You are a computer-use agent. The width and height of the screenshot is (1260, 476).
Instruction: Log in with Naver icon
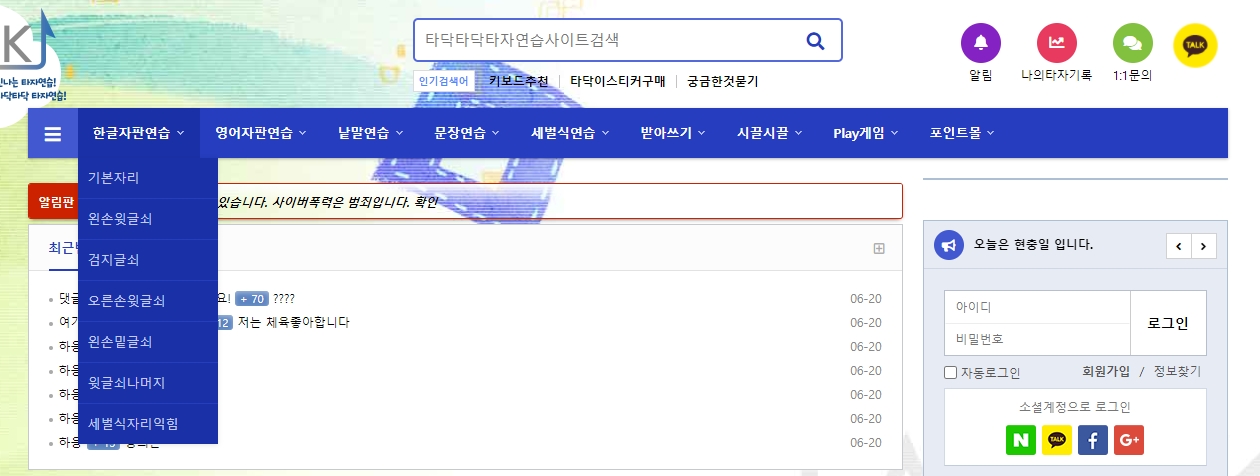1021,440
